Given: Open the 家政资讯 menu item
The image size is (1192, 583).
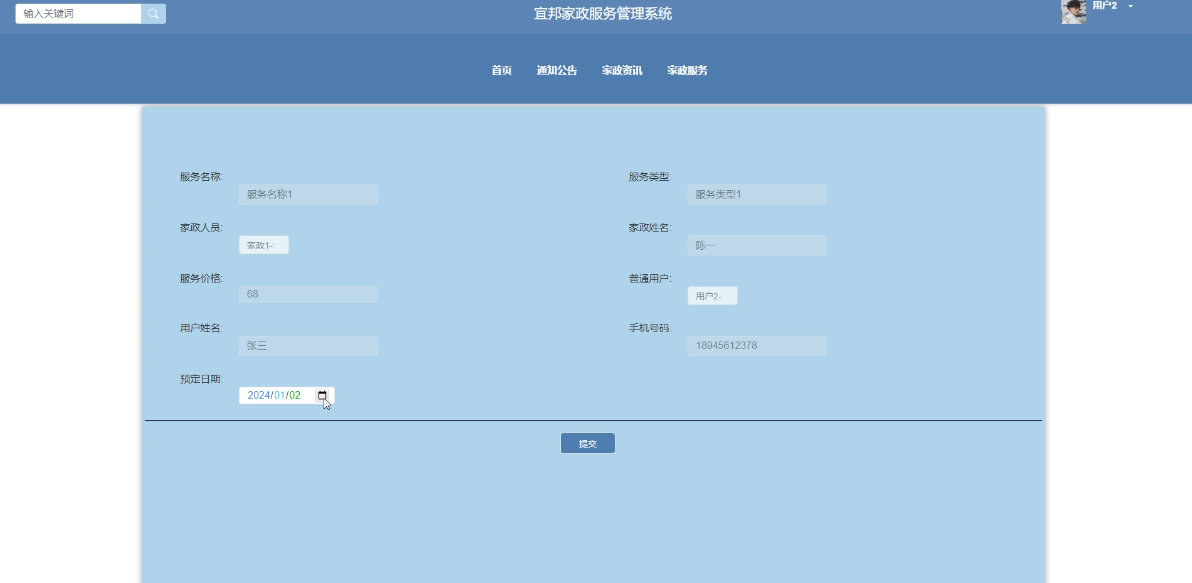Looking at the screenshot, I should click(x=623, y=70).
